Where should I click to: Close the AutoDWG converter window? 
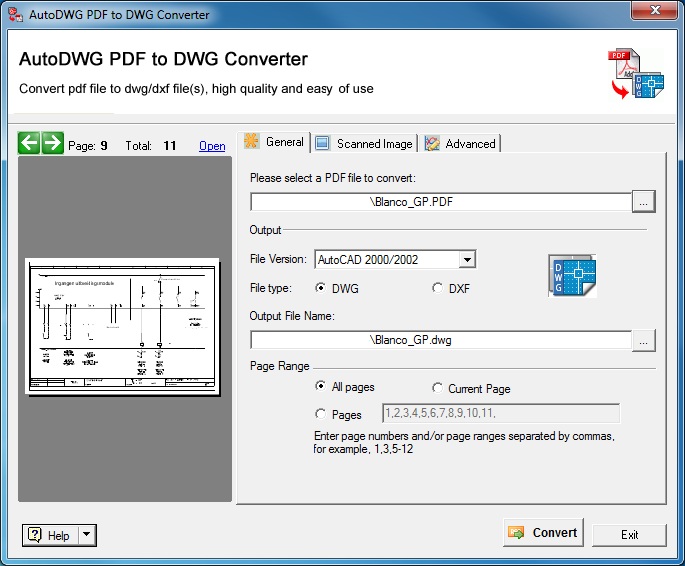(x=654, y=10)
